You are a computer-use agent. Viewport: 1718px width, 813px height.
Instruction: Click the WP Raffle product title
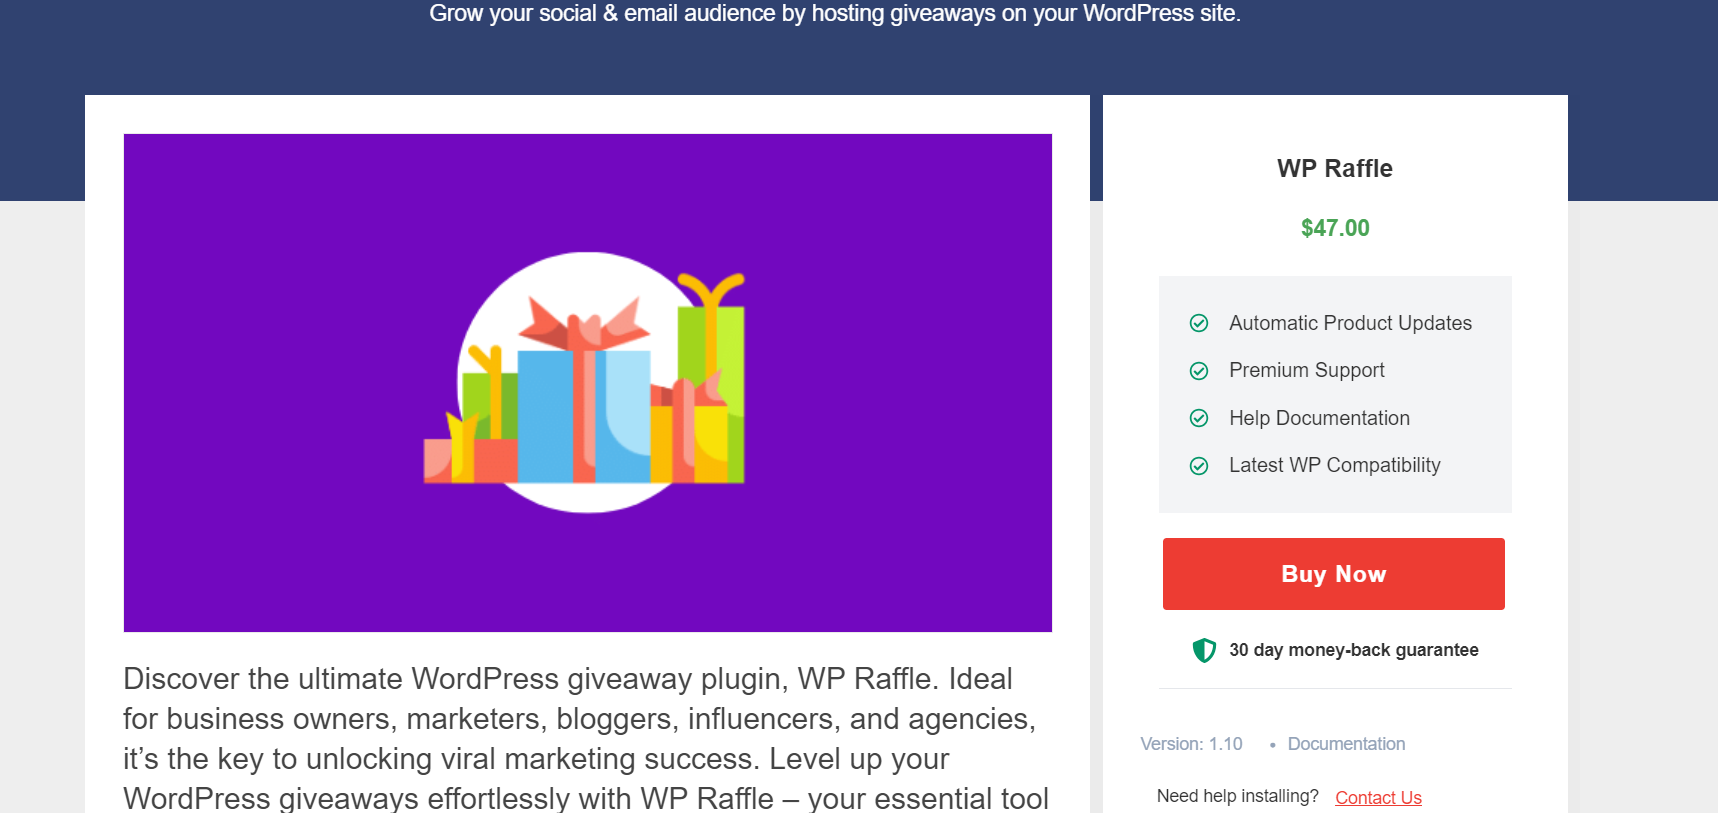1334,168
